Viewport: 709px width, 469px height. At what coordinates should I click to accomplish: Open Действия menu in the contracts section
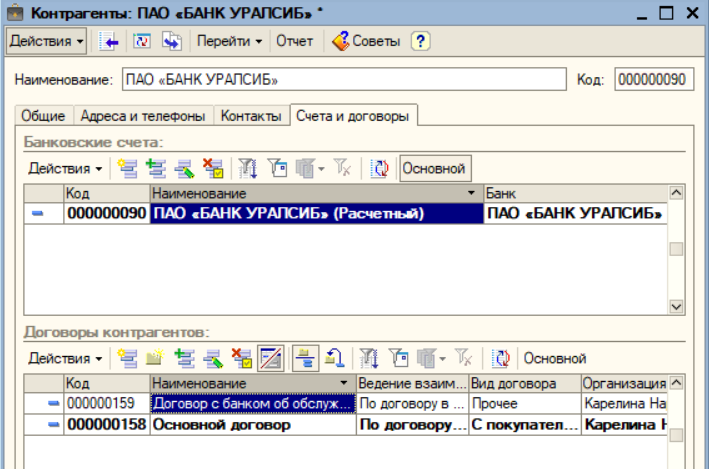[x=65, y=358]
